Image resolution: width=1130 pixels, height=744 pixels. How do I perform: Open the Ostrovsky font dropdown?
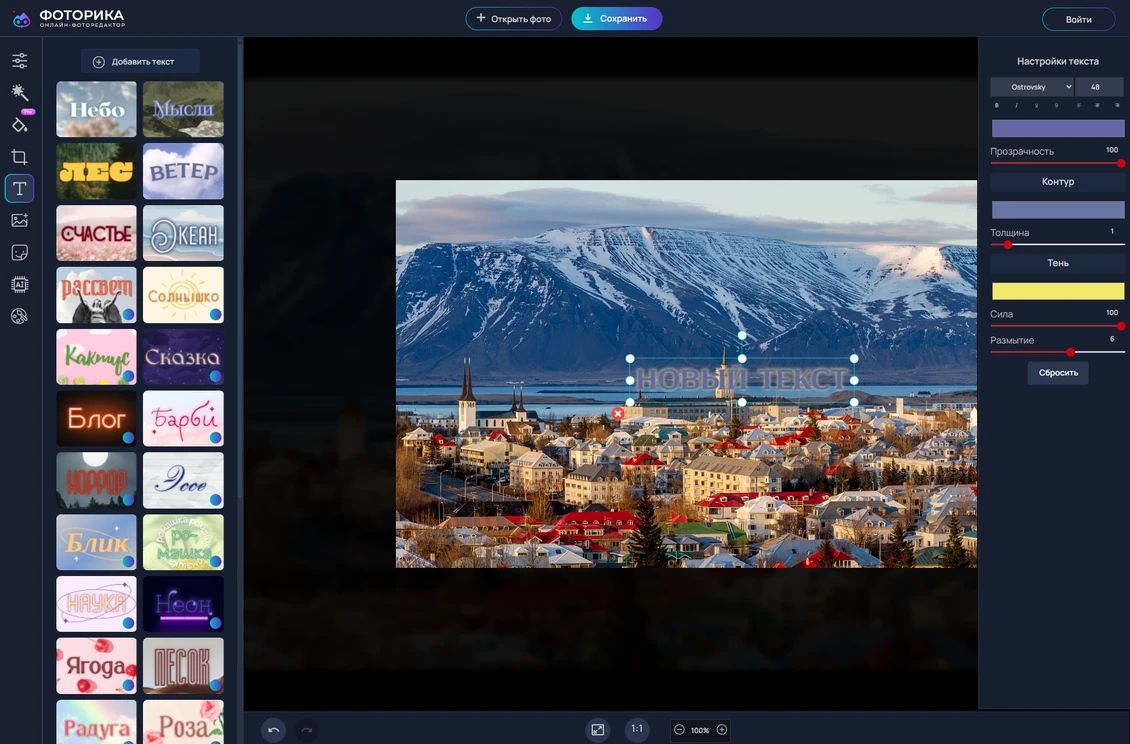[1031, 87]
